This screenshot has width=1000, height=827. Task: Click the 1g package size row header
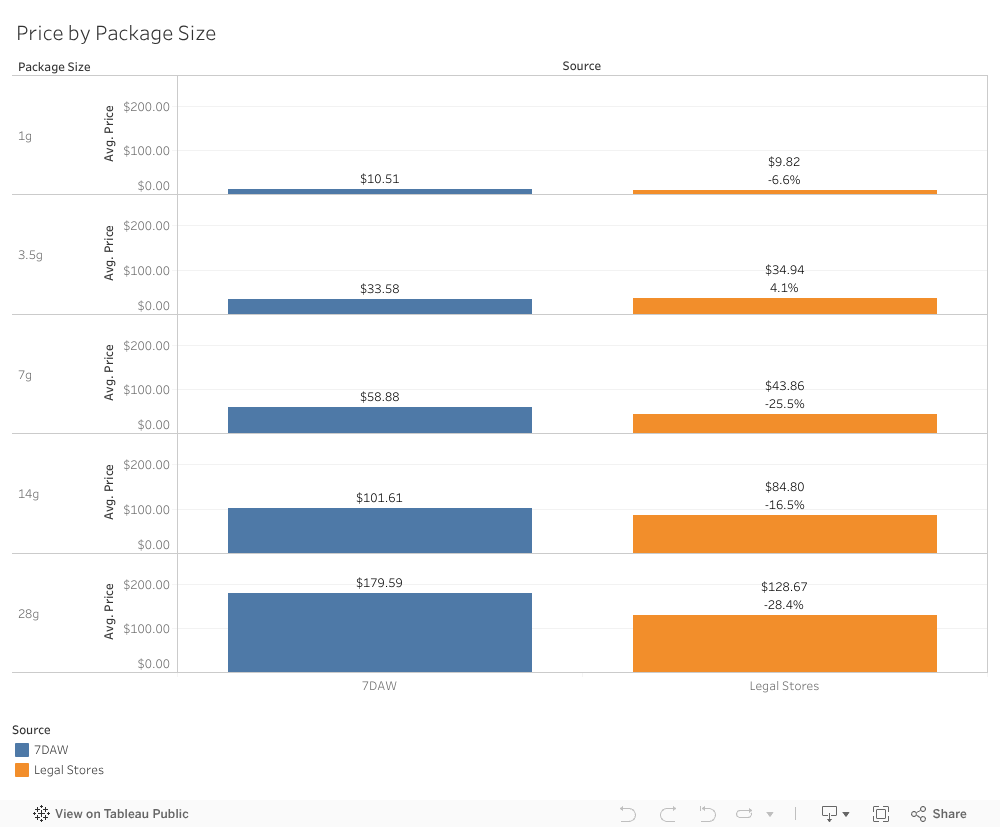coord(25,136)
